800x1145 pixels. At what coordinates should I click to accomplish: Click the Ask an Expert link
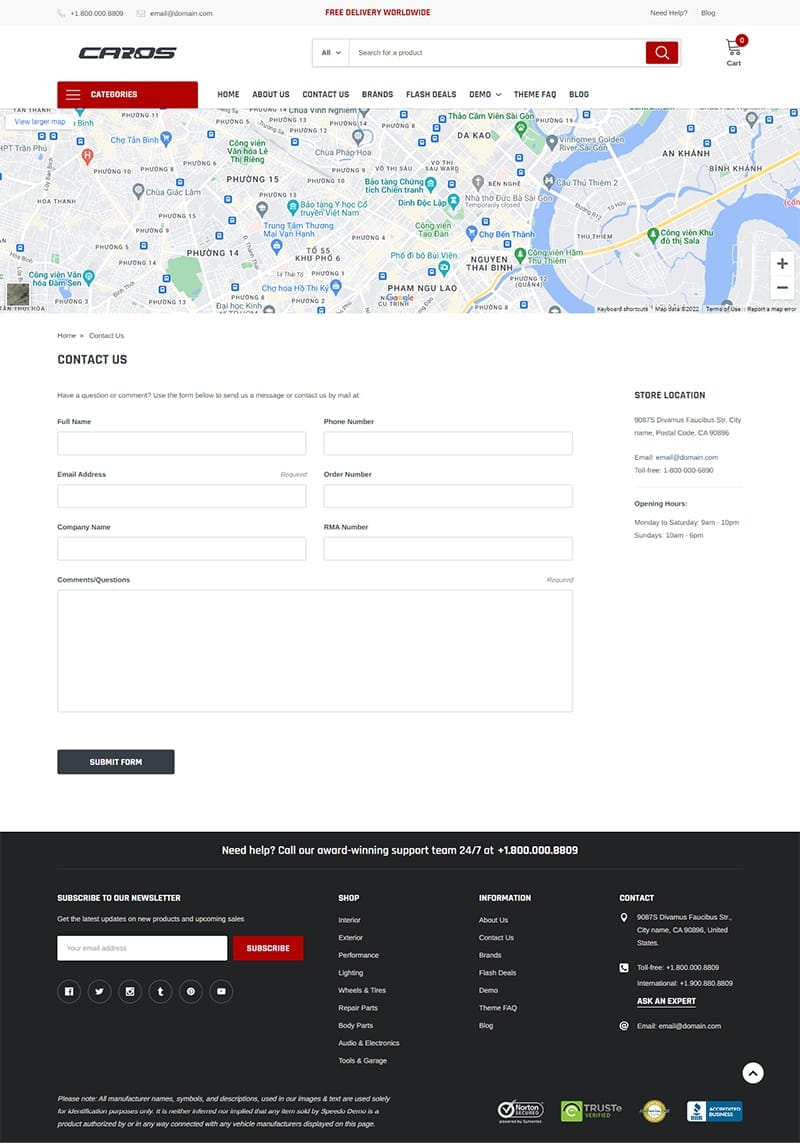tap(666, 1001)
